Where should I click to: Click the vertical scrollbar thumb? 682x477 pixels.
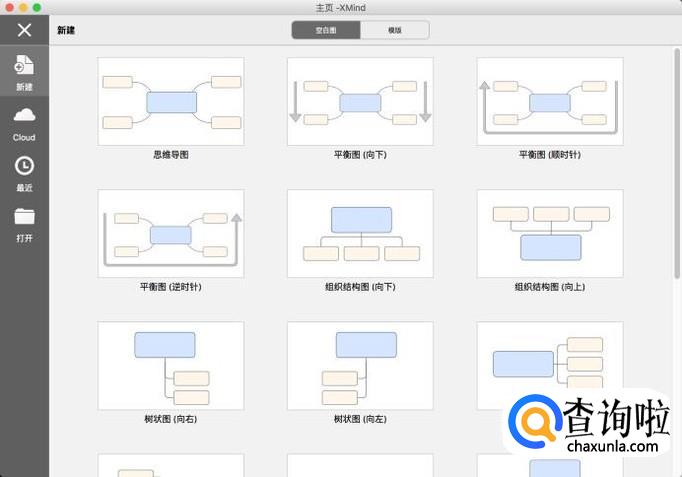[x=677, y=163]
